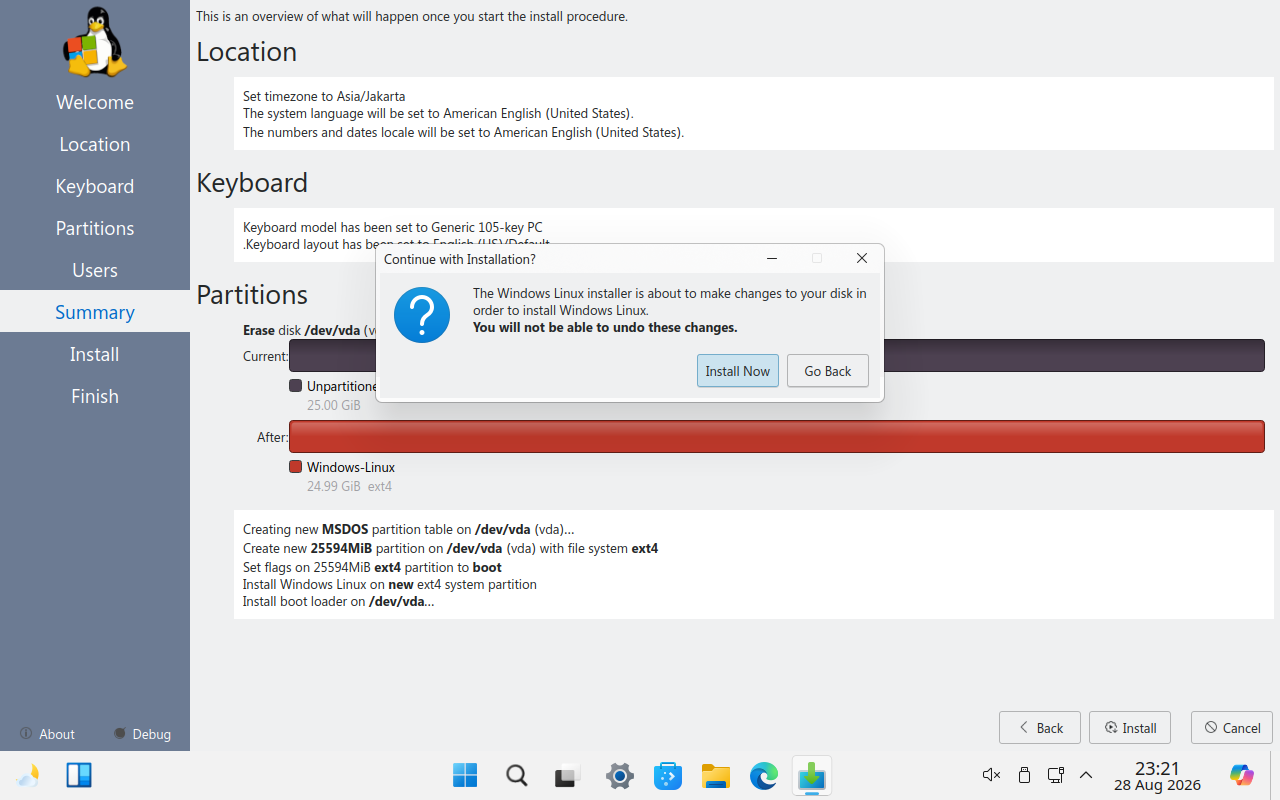The image size is (1280, 800).
Task: Select the Location step in sidebar
Action: click(95, 144)
